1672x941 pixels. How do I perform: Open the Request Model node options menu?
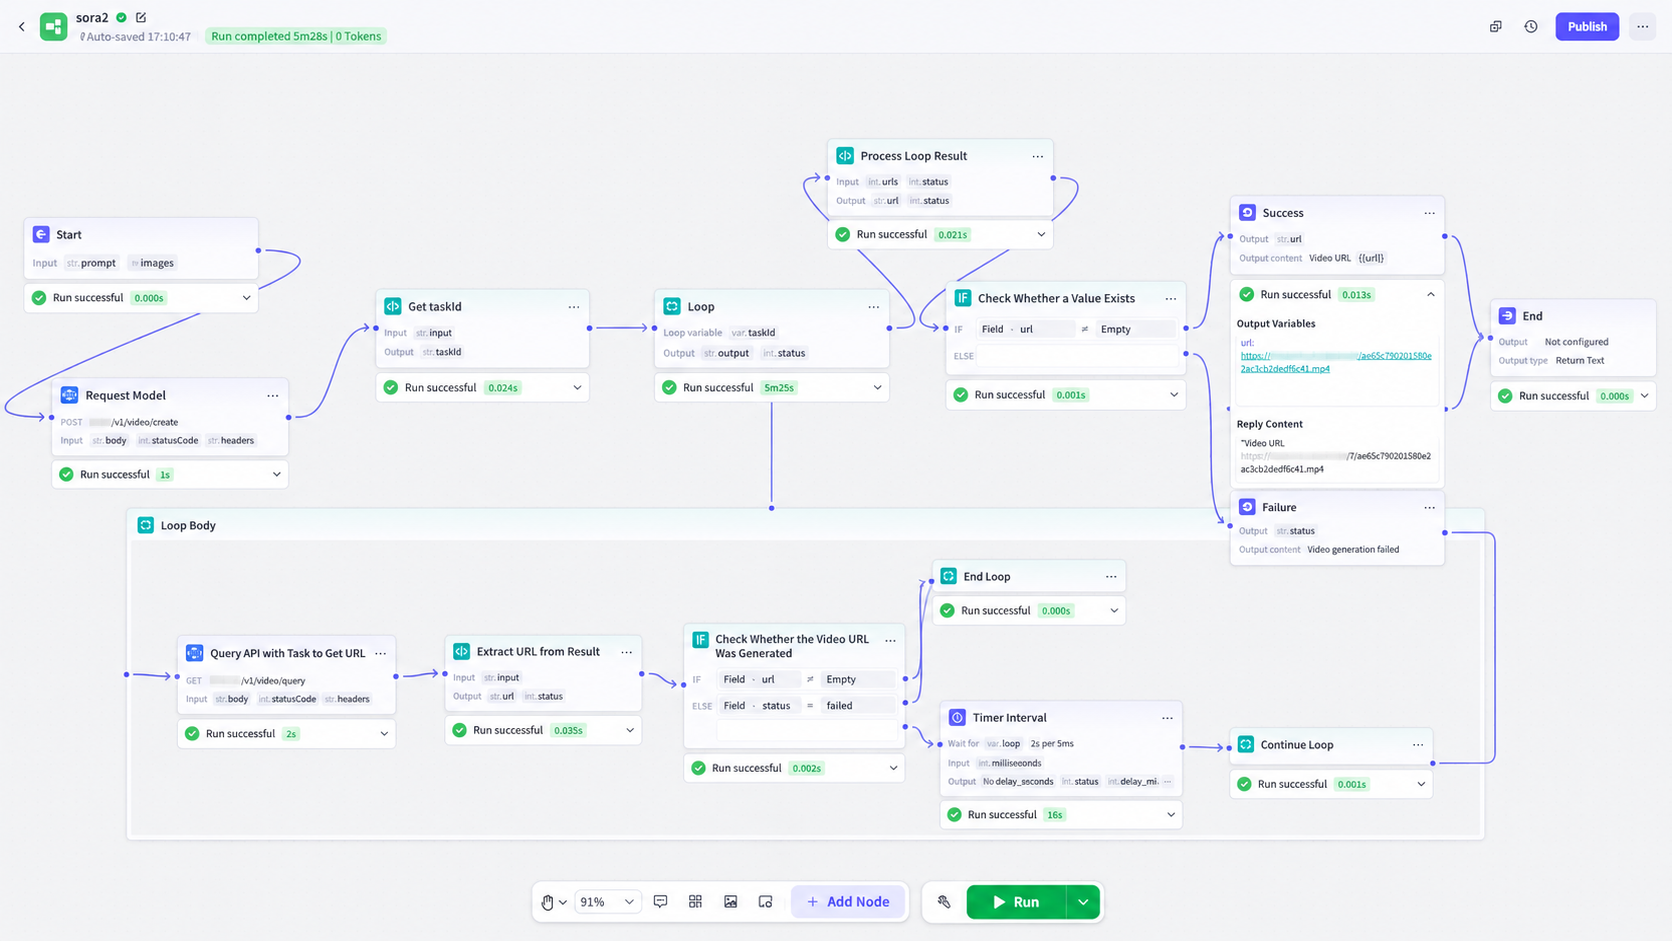pos(272,396)
